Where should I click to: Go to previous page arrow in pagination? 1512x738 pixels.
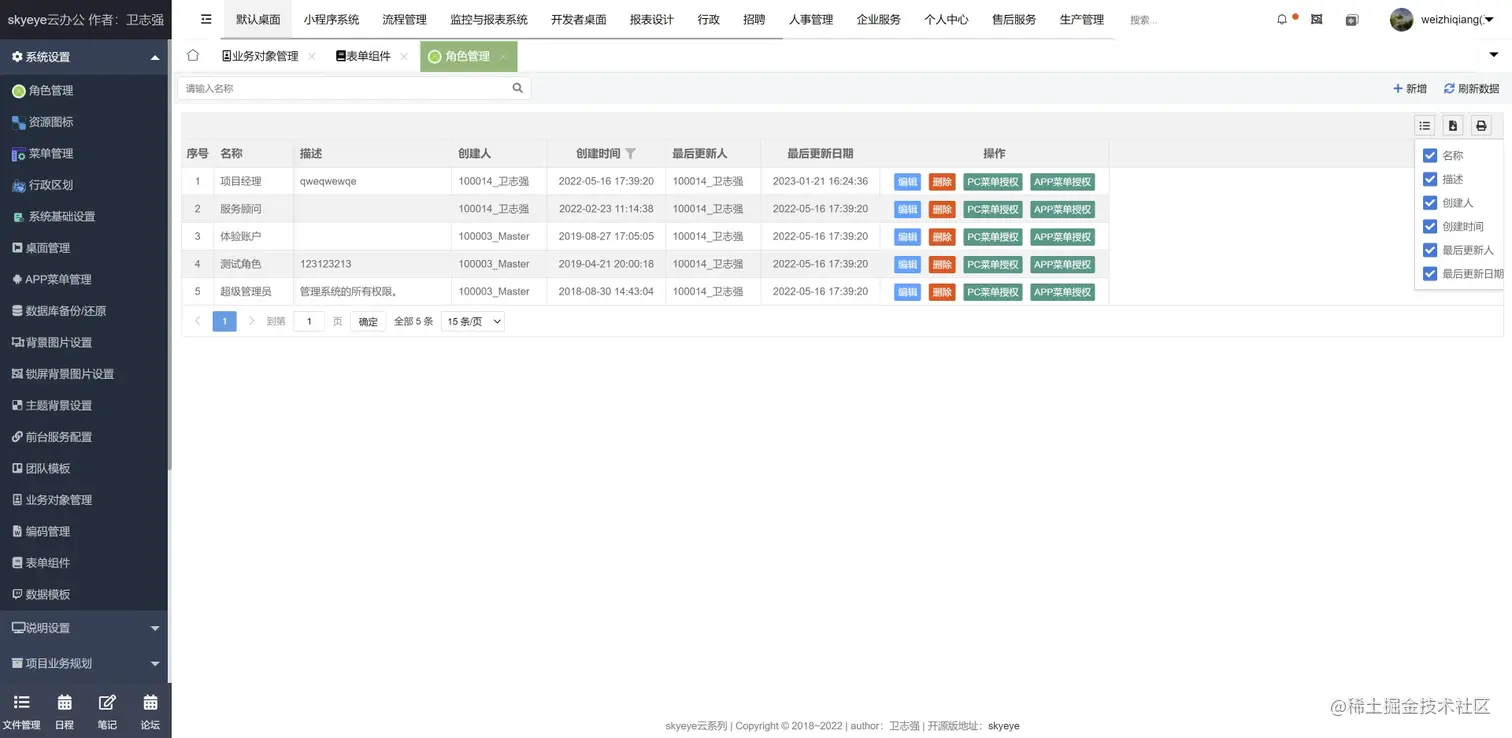(x=198, y=321)
